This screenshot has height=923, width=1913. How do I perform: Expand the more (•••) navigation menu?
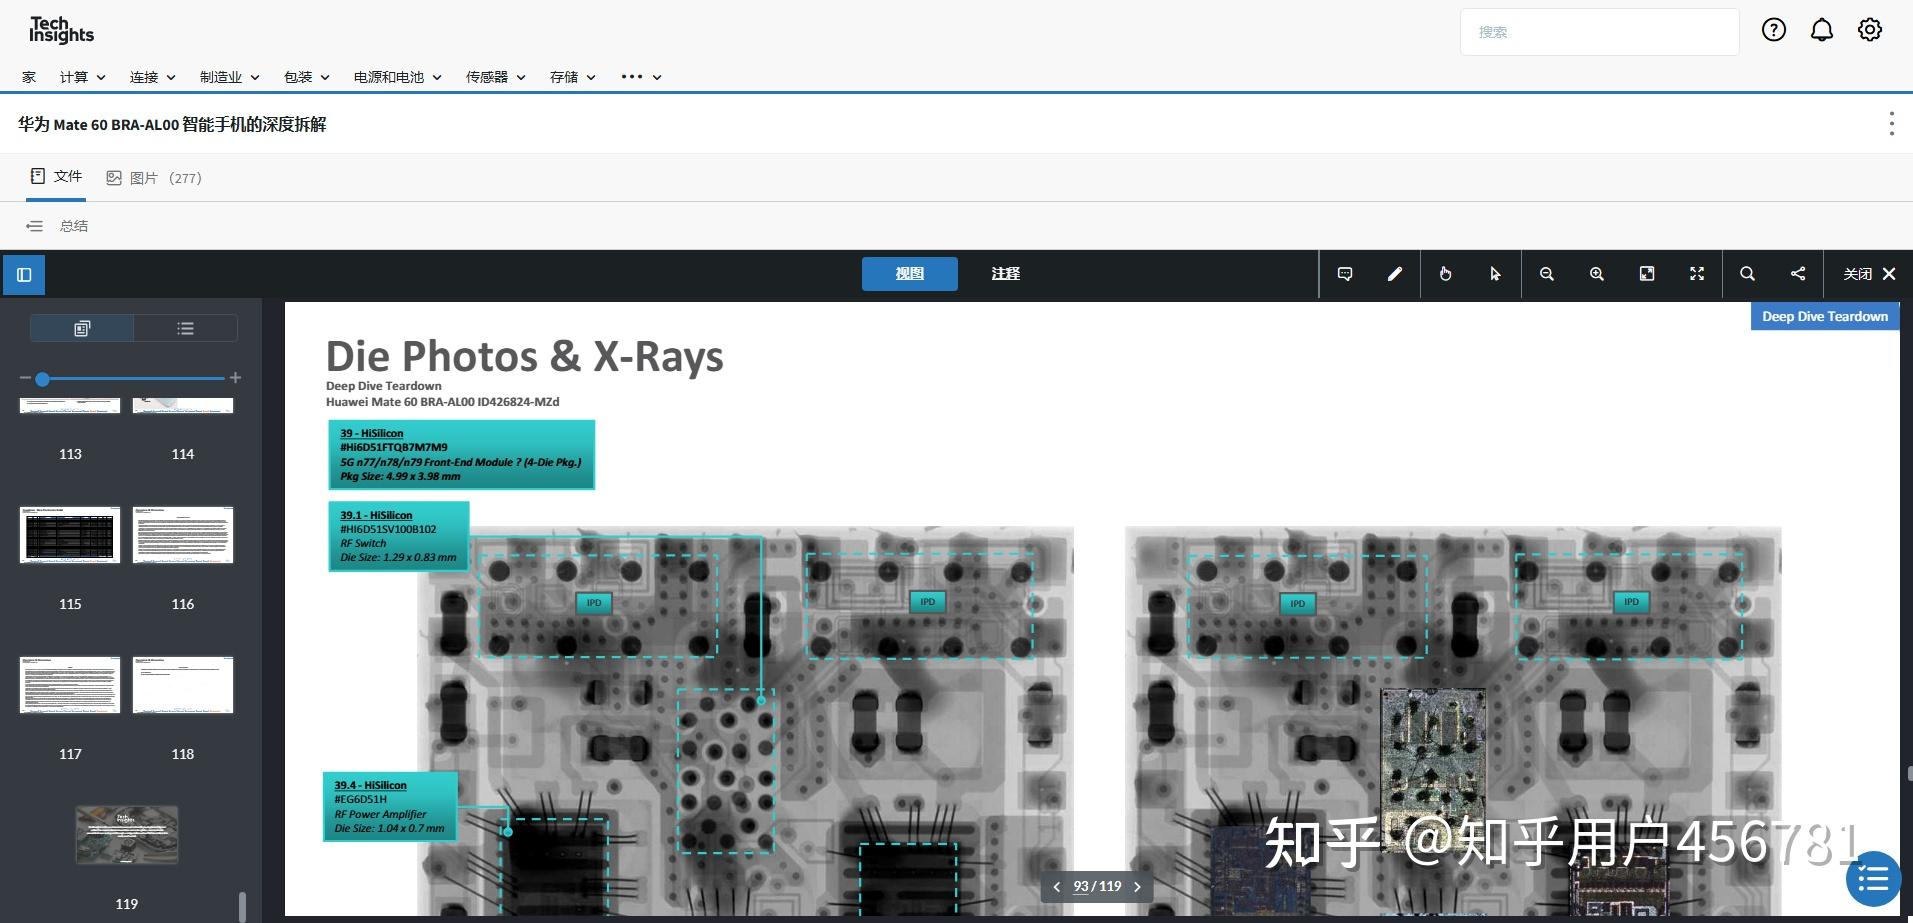[641, 77]
